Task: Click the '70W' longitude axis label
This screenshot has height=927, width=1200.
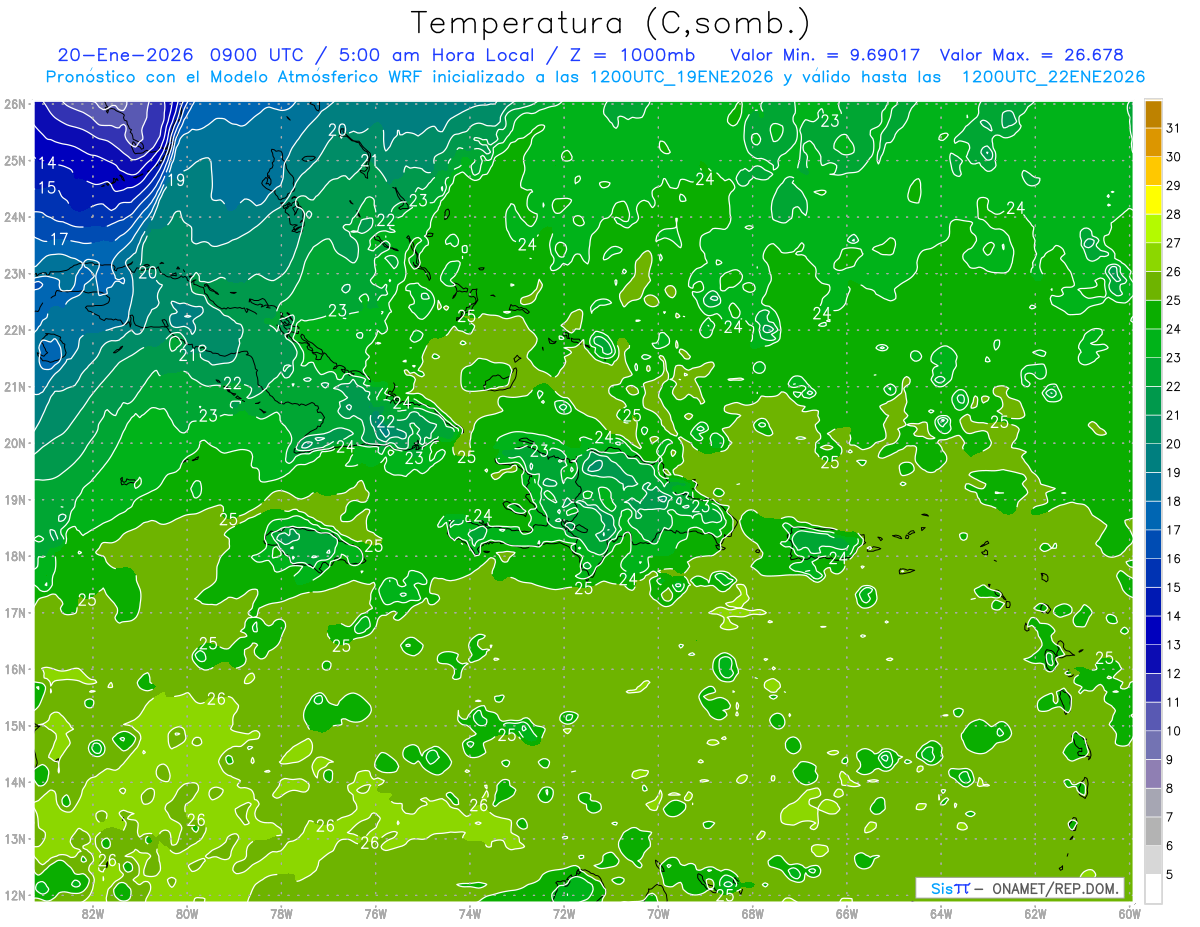Action: pos(658,913)
